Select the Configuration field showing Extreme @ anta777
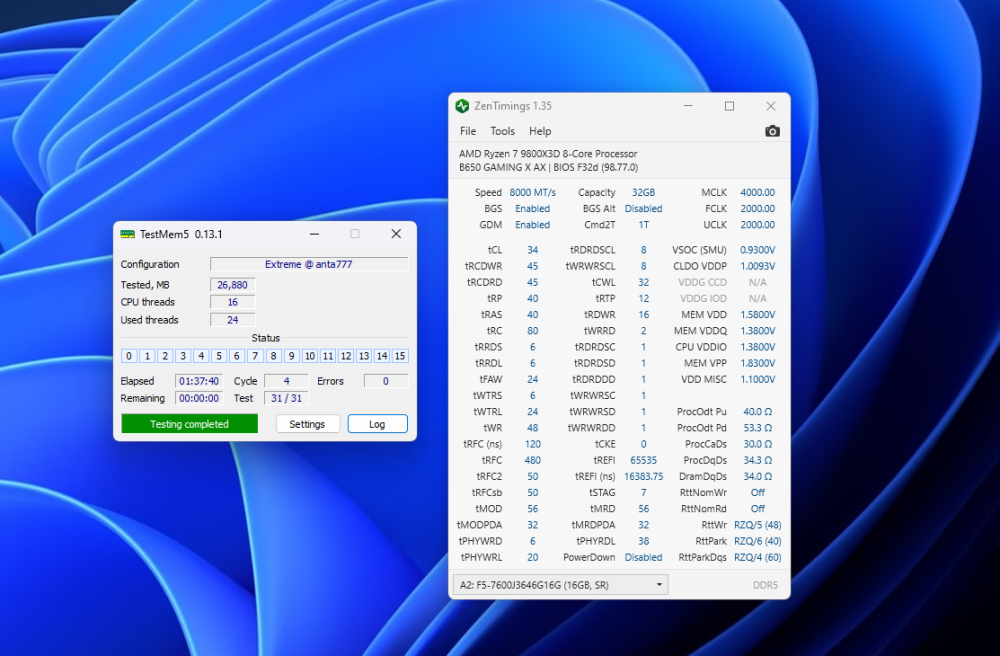The image size is (1000, 656). click(x=307, y=263)
